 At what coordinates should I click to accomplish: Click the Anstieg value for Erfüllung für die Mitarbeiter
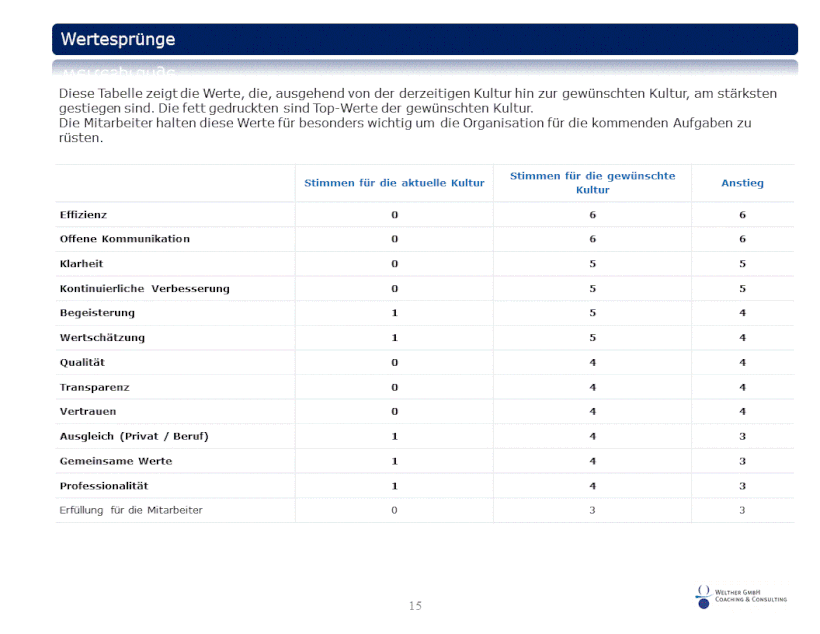pyautogui.click(x=742, y=510)
